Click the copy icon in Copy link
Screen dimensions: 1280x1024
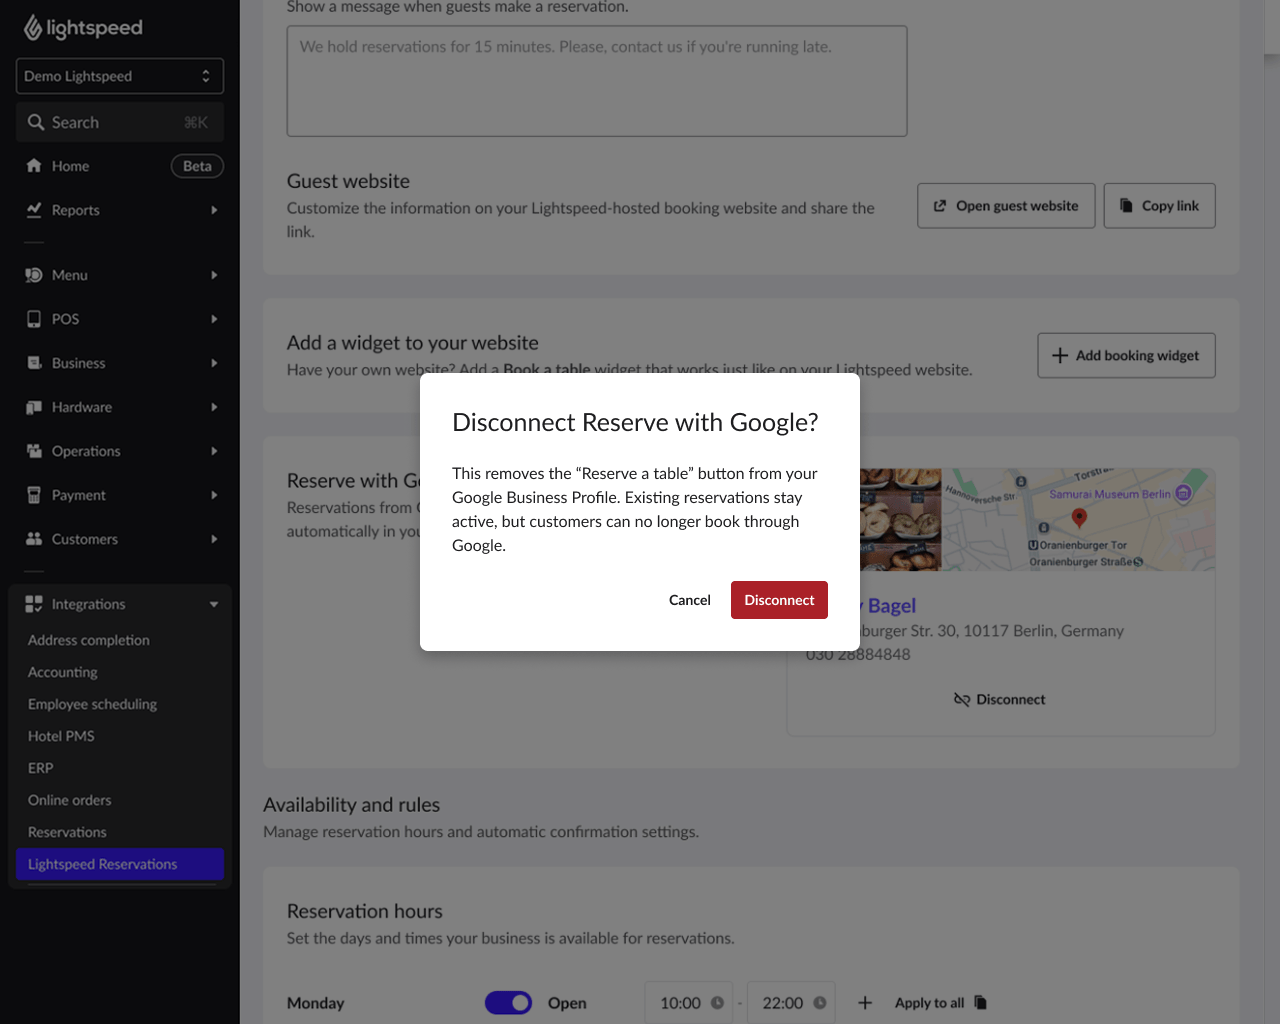pyautogui.click(x=1126, y=205)
